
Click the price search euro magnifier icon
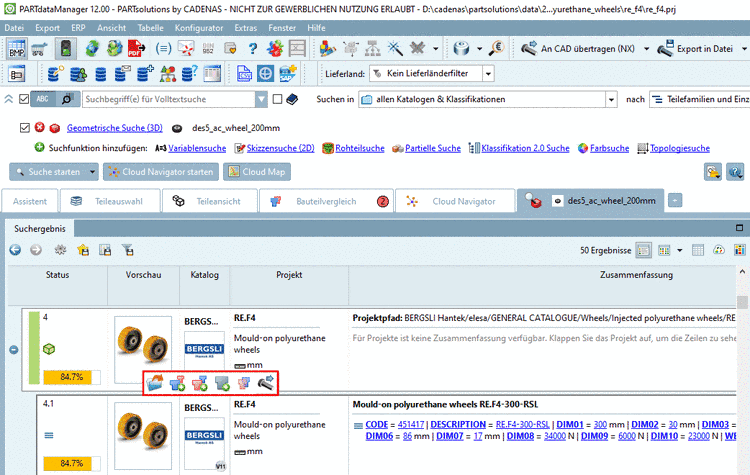[496, 48]
